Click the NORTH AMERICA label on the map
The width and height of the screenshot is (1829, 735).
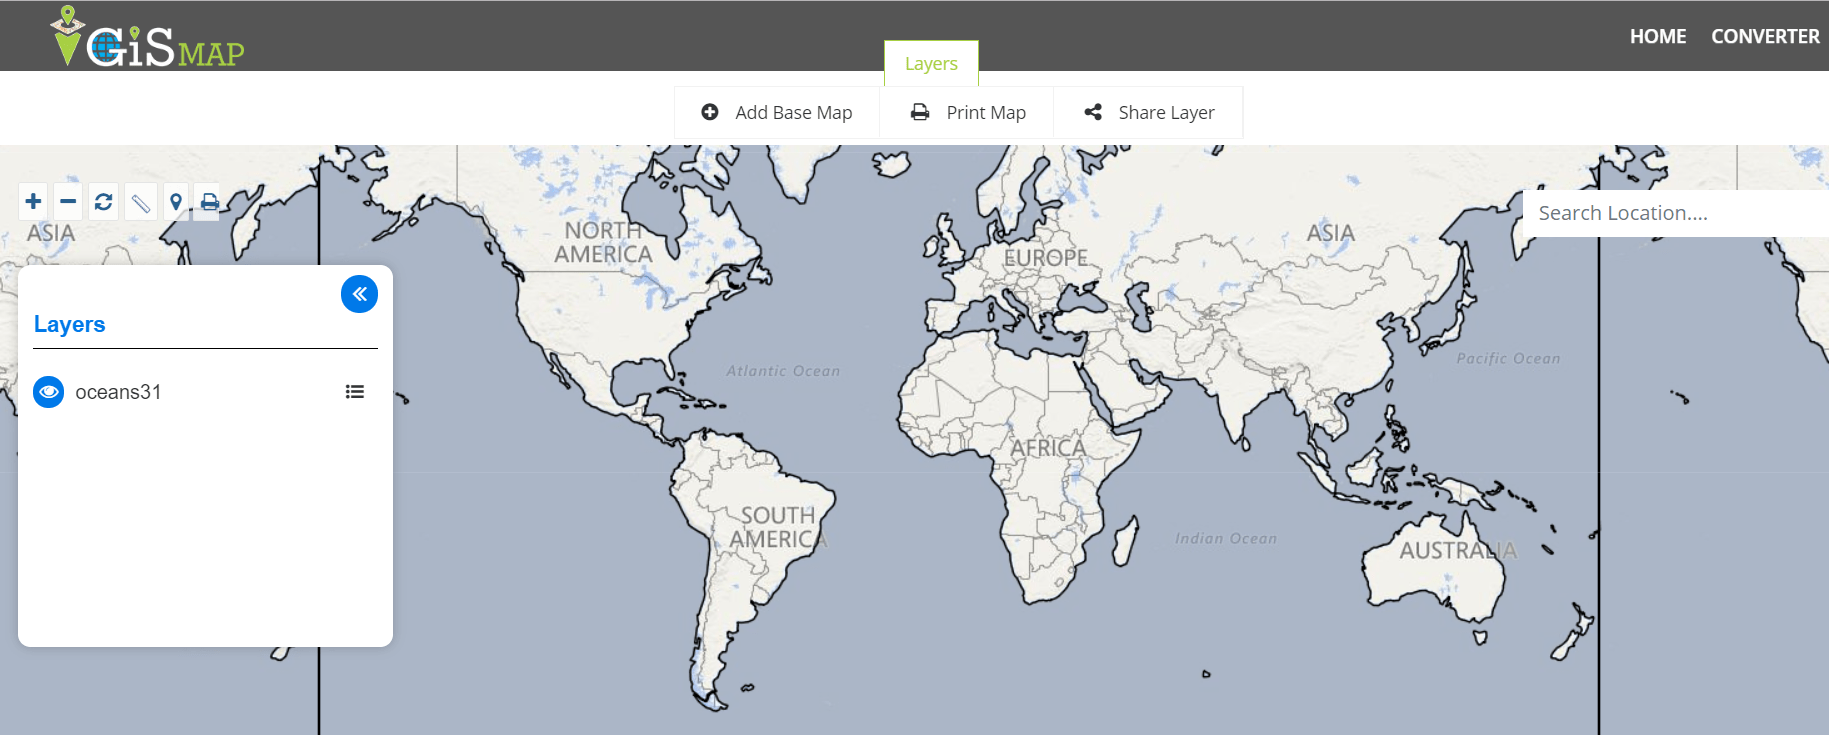603,243
